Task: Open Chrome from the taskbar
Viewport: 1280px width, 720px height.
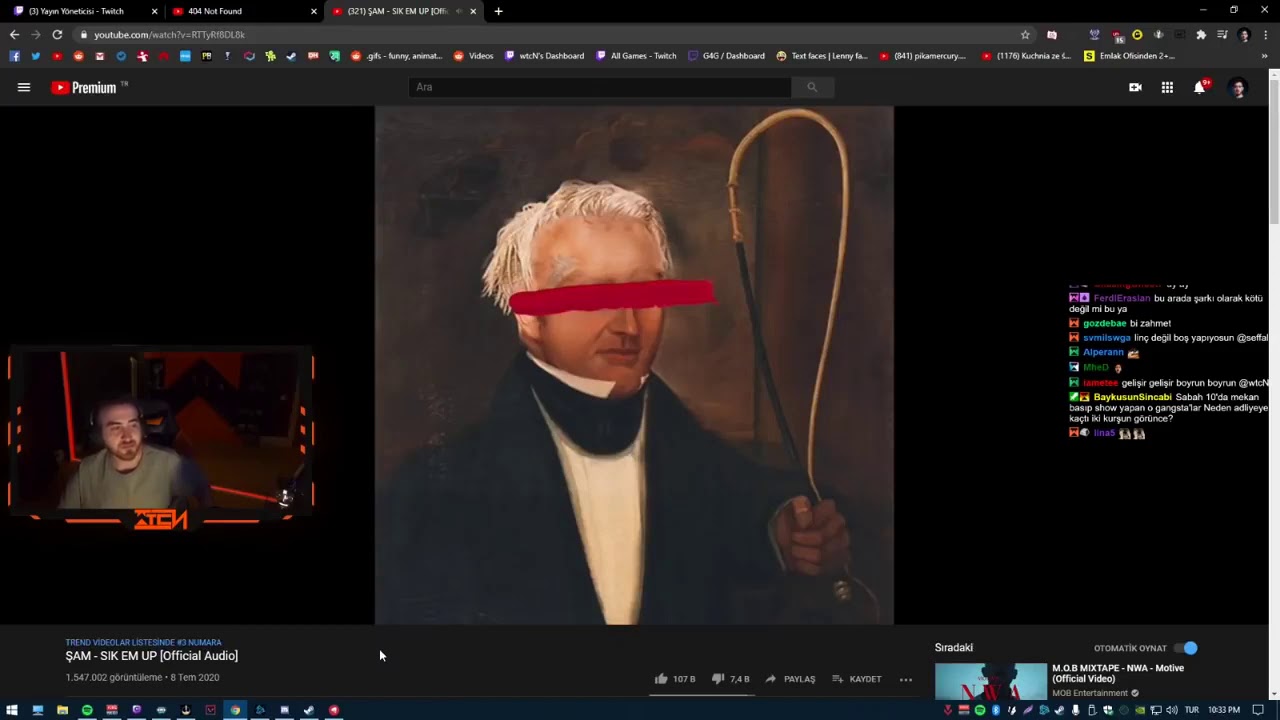Action: [x=235, y=710]
